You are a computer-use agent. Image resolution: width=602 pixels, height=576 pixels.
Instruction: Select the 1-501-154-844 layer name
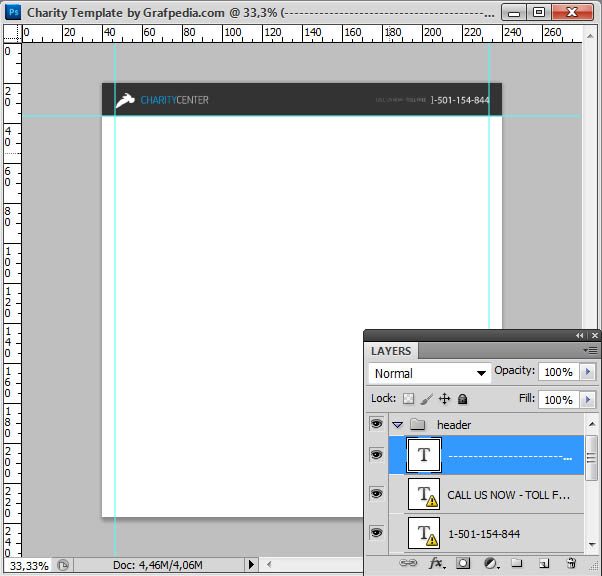tap(484, 534)
